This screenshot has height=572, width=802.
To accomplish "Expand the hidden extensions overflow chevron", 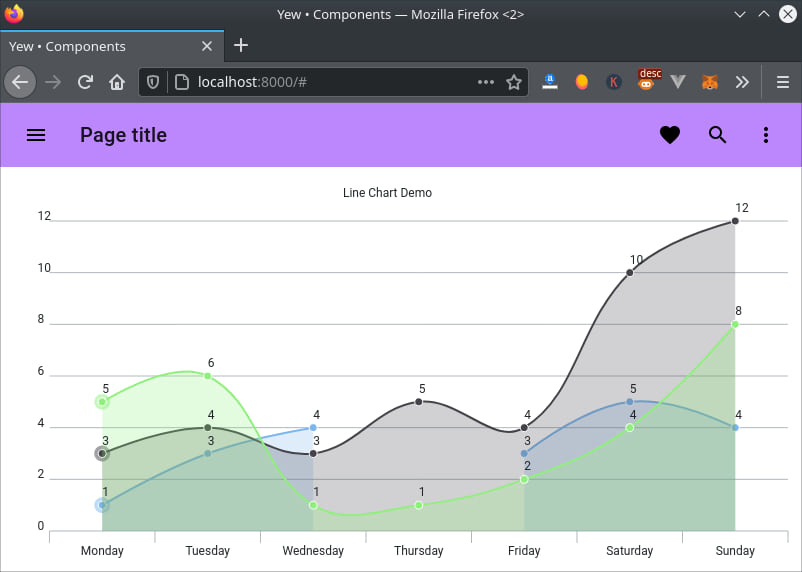I will (742, 82).
